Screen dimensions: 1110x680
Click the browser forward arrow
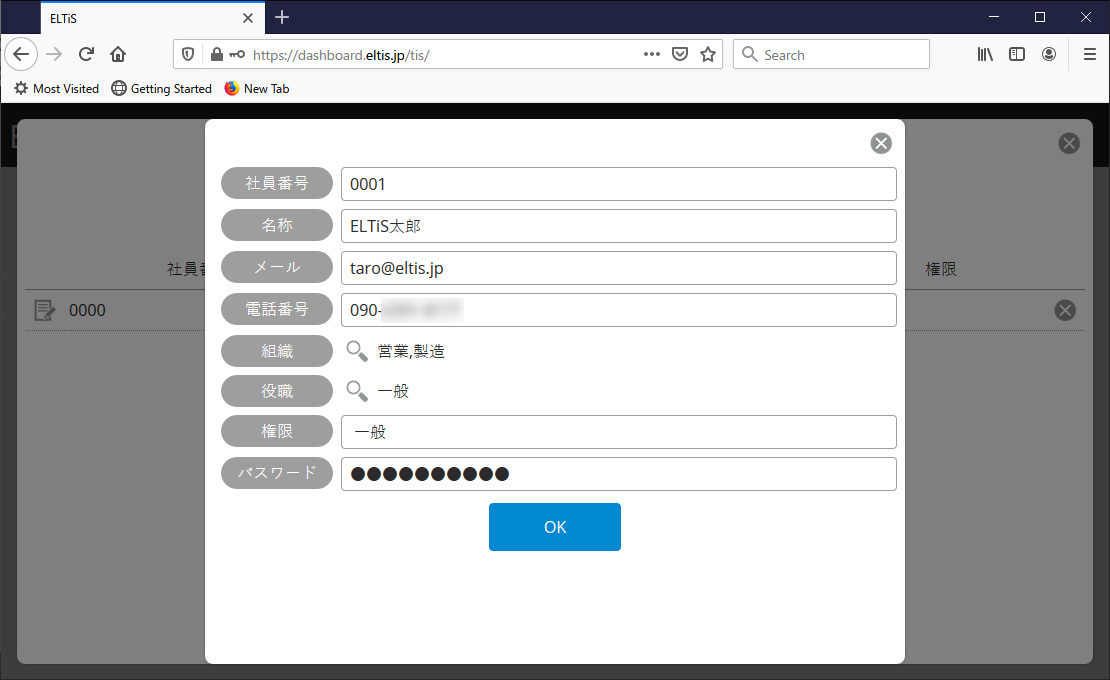pos(54,54)
